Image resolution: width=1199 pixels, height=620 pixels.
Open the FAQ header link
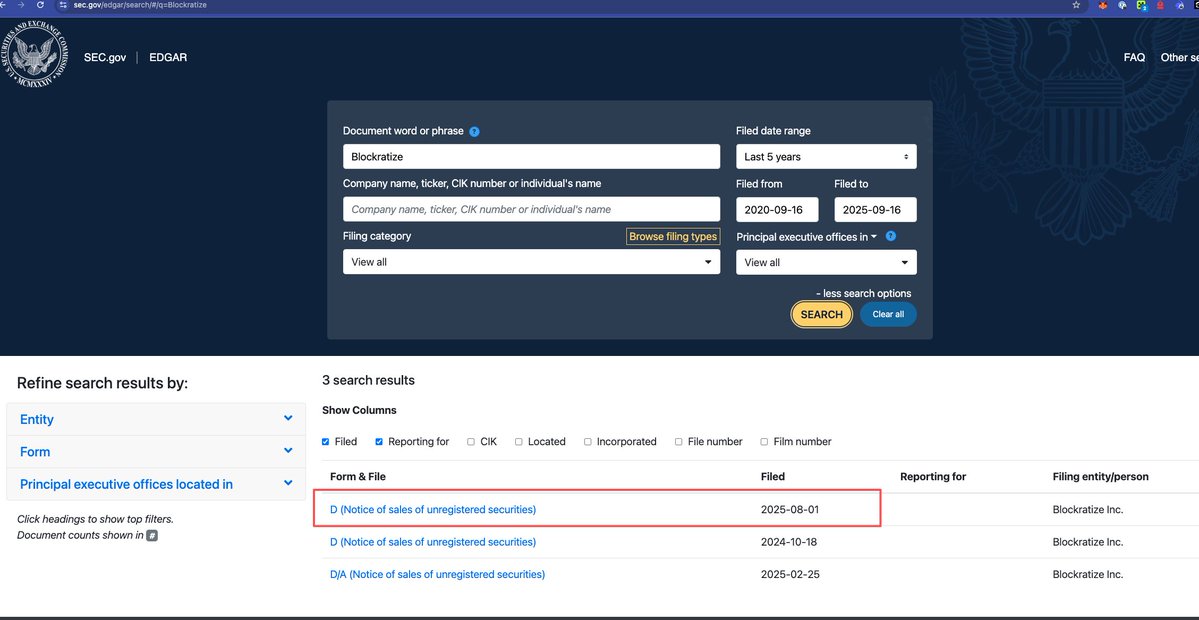click(1134, 57)
